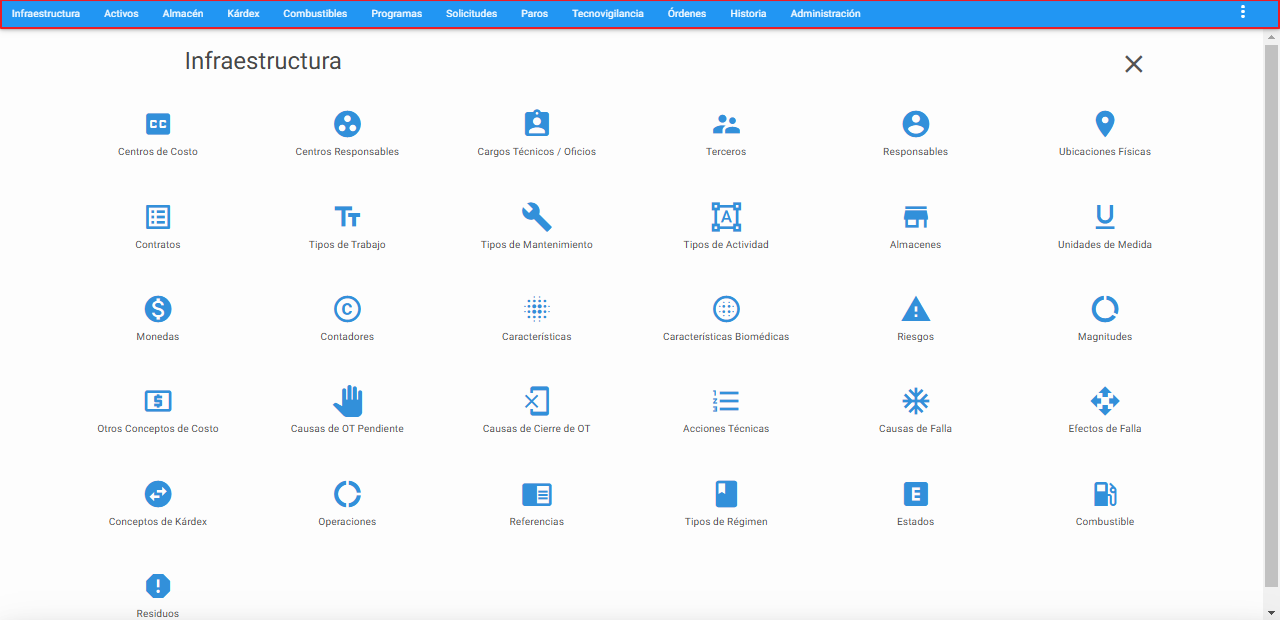Select the Contadores icon
This screenshot has height=620, width=1280.
347,309
